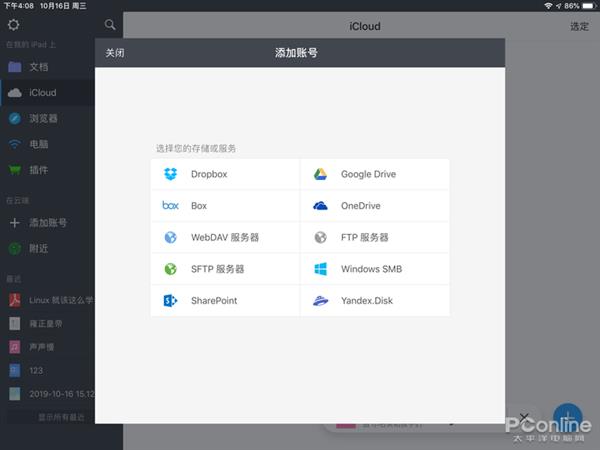Tap the blue plus floating button
The image size is (600, 450).
pyautogui.click(x=568, y=417)
